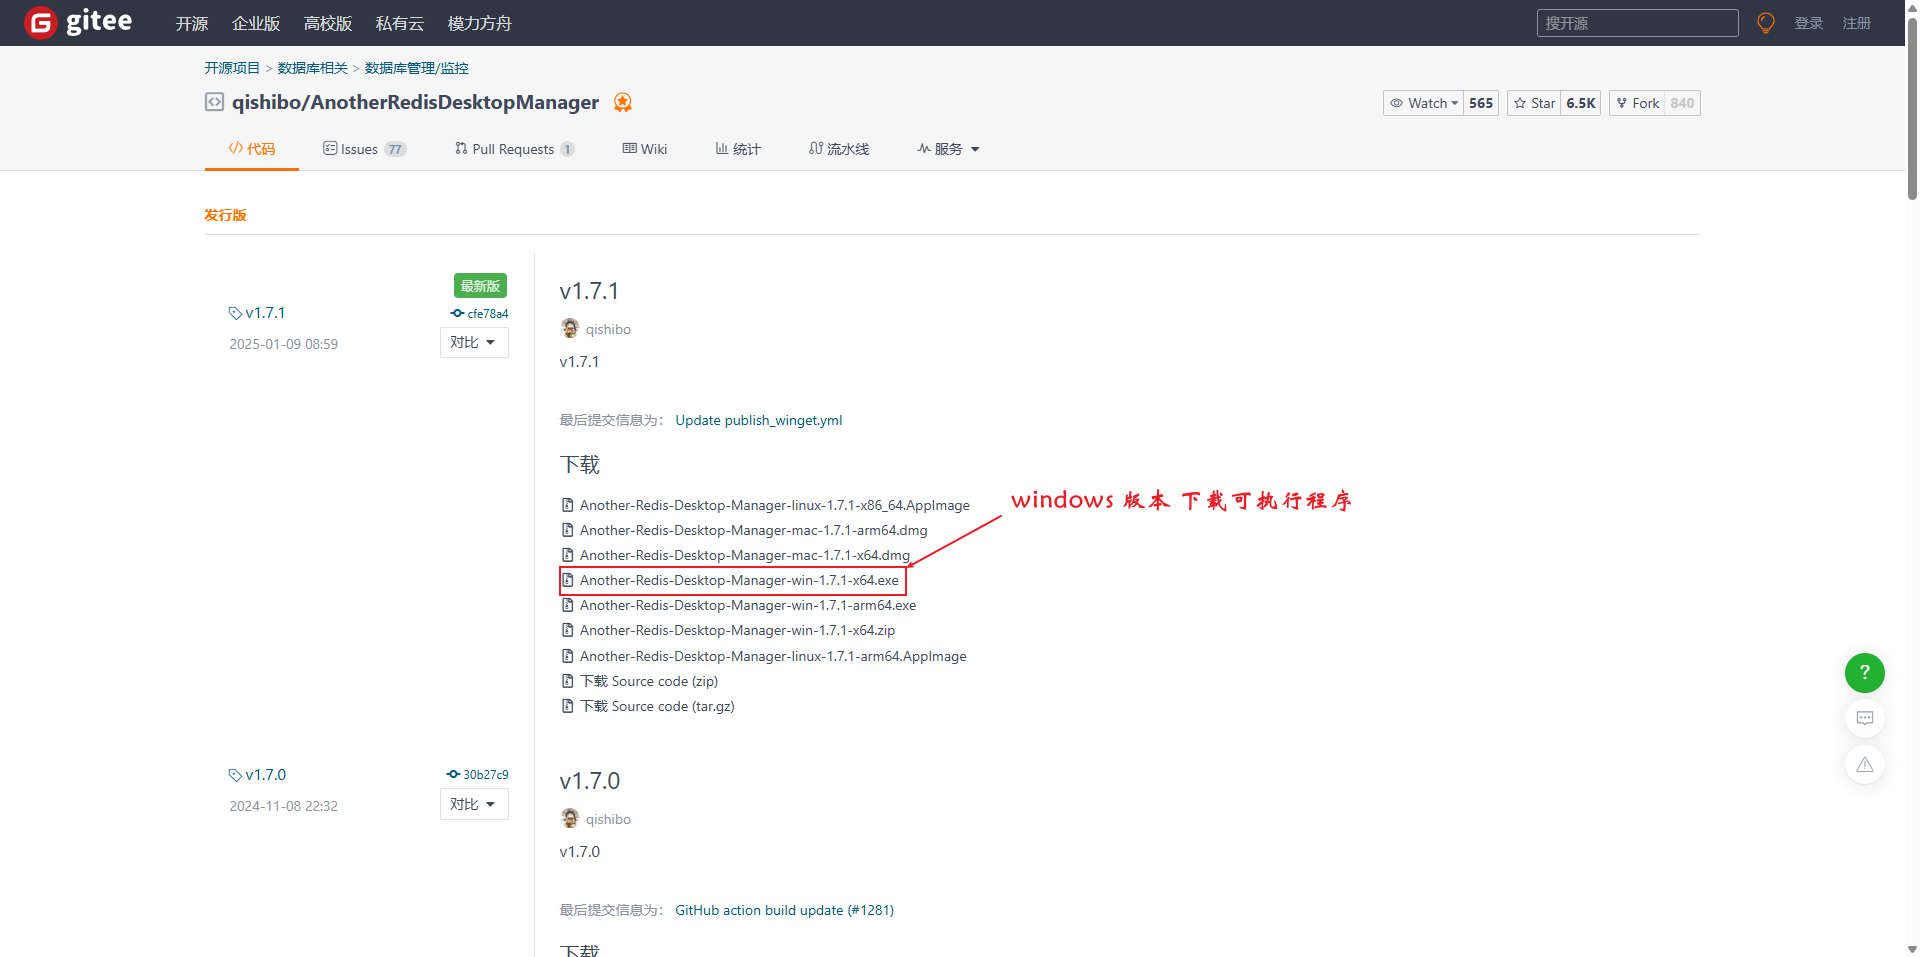
Task: Open the 数据库相关 breadcrumb
Action: [x=313, y=68]
